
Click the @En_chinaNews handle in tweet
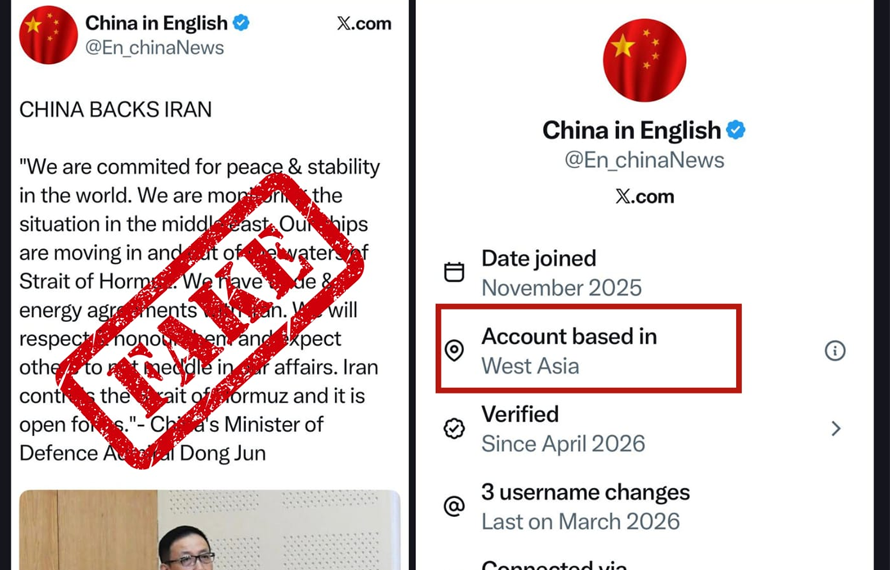tap(154, 48)
